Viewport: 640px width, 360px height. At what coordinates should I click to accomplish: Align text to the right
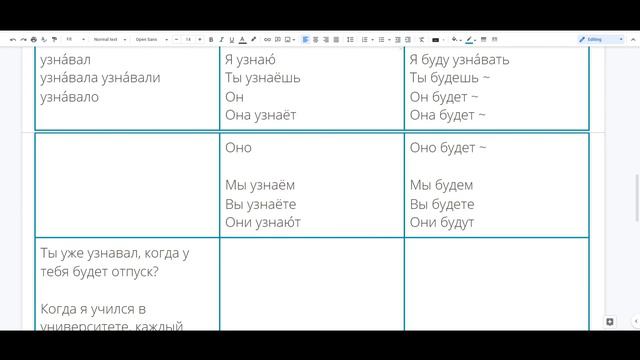point(326,40)
